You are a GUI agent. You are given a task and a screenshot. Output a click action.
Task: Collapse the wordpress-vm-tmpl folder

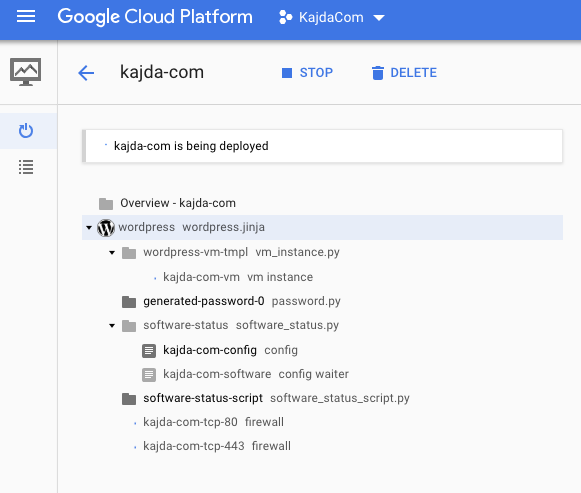[112, 253]
